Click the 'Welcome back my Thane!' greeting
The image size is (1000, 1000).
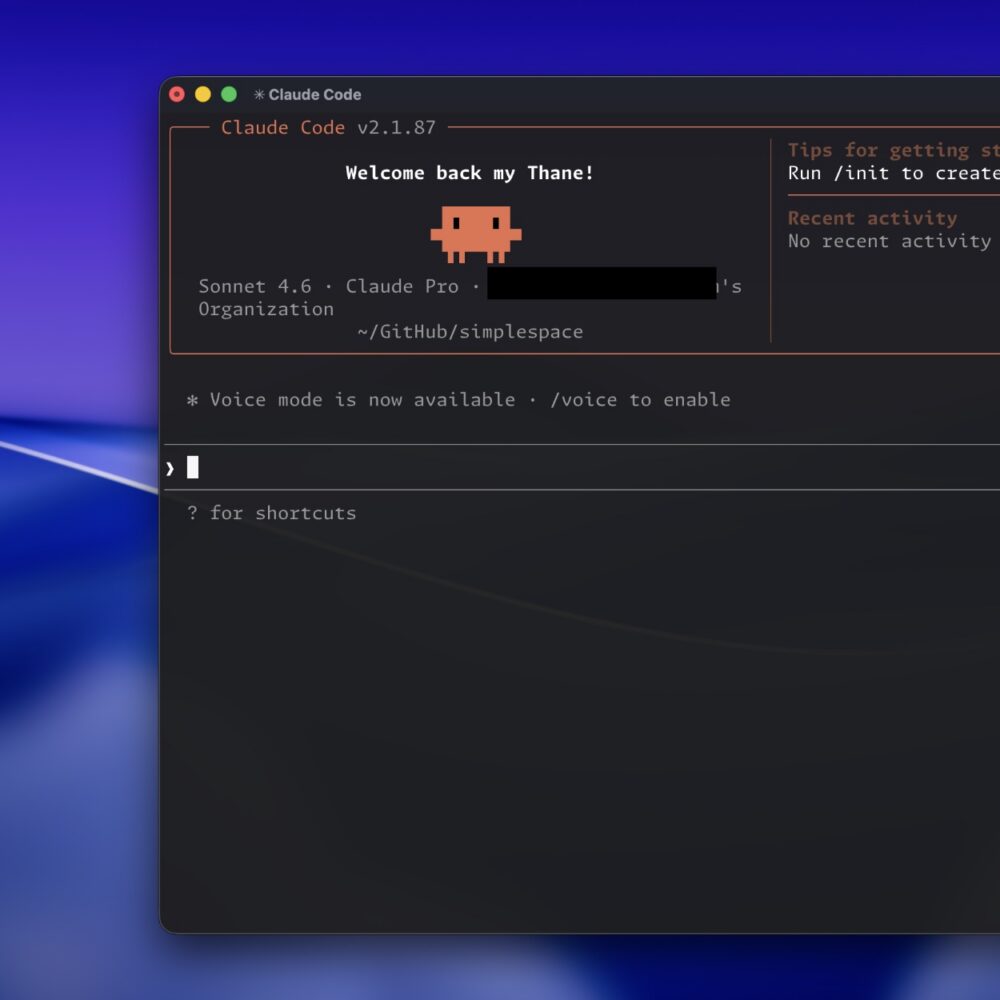(470, 173)
